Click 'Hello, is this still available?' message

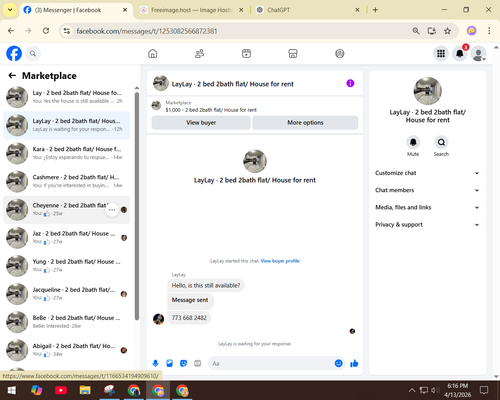pyautogui.click(x=206, y=286)
